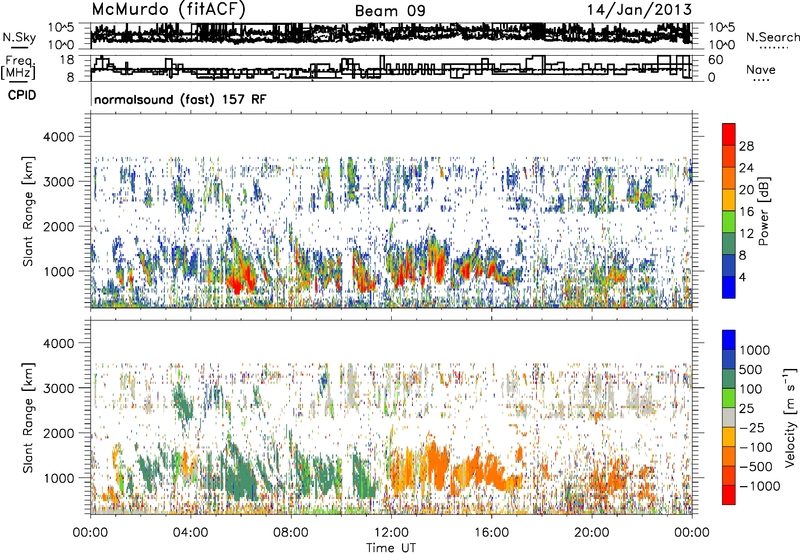Click the '20:00' time axis tick label
This screenshot has width=800, height=554.
tap(592, 533)
